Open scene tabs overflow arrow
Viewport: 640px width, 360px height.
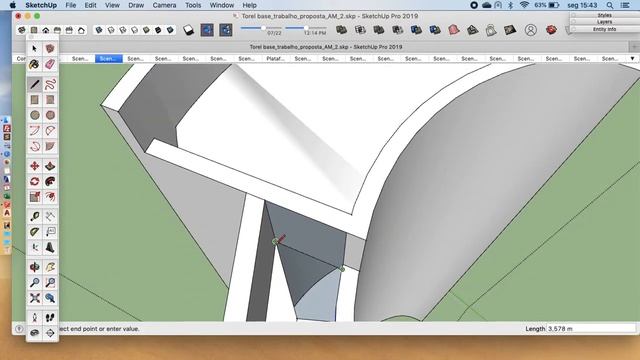(x=632, y=59)
